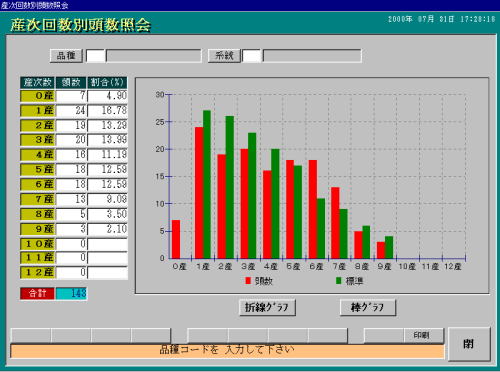Select the 8産 row label
The width and height of the screenshot is (500, 372).
point(38,214)
